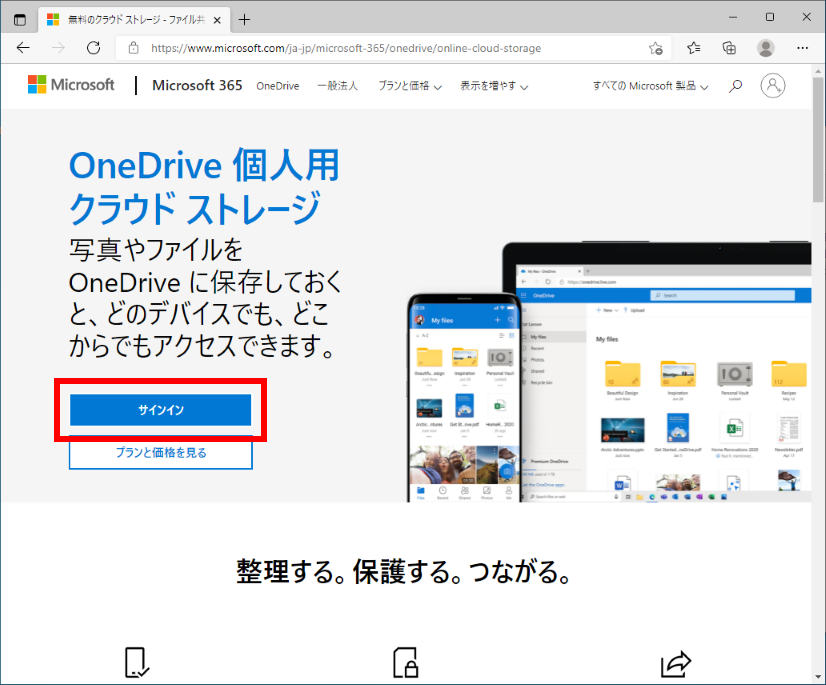Go forward to the next page

[x=58, y=48]
